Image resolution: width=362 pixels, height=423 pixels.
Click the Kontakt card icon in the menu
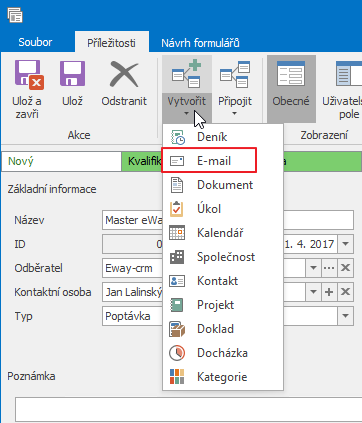pyautogui.click(x=177, y=281)
